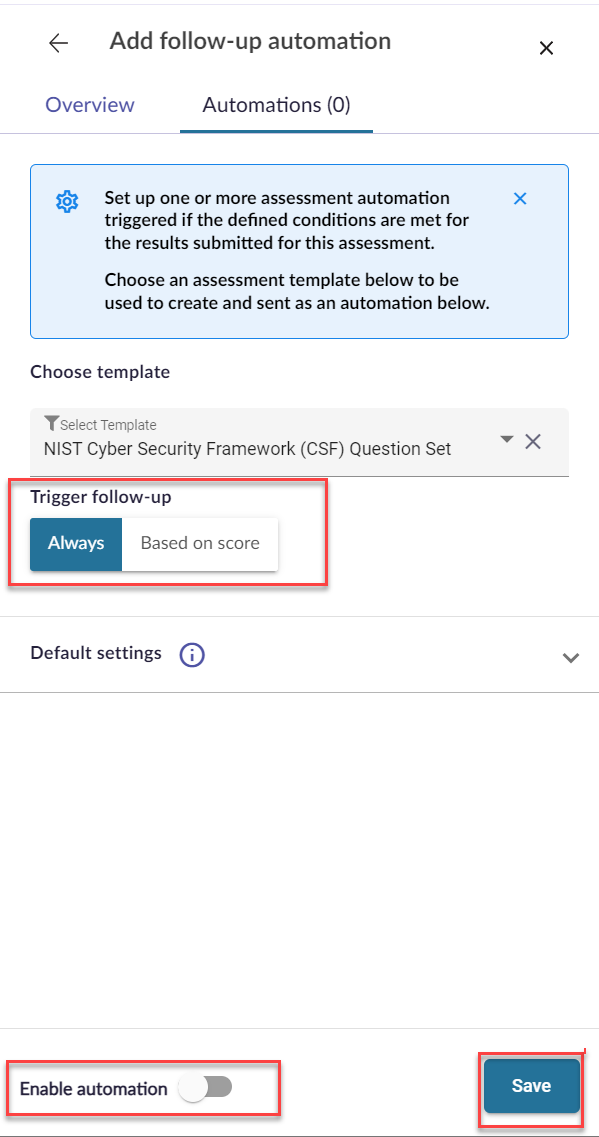Open the Automations (0) tab
599x1137 pixels.
pos(276,105)
